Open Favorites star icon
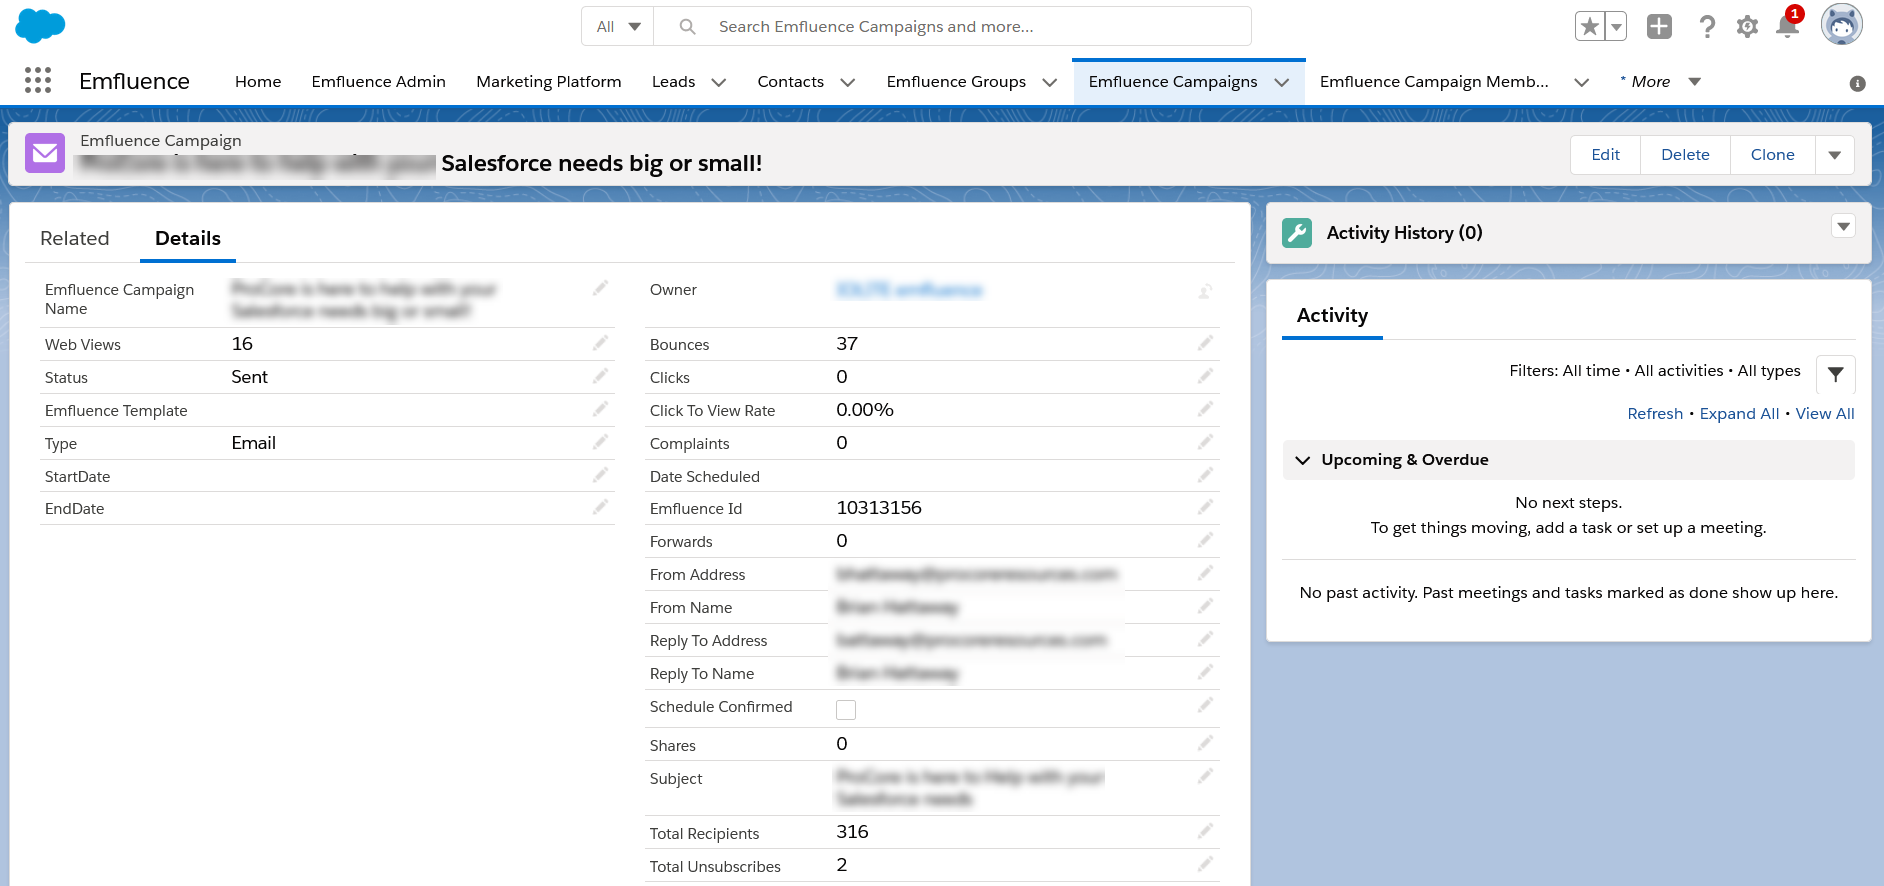This screenshot has height=886, width=1884. coord(1589,27)
